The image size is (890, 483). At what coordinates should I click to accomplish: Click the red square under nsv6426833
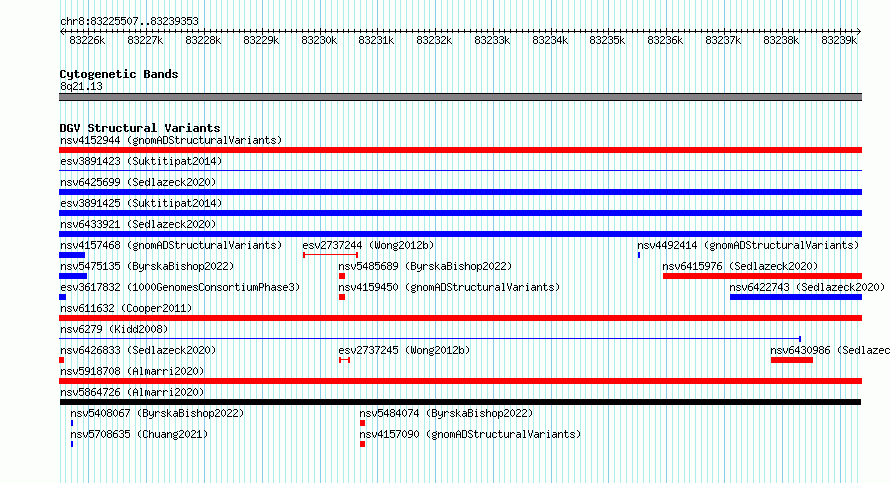(61, 360)
